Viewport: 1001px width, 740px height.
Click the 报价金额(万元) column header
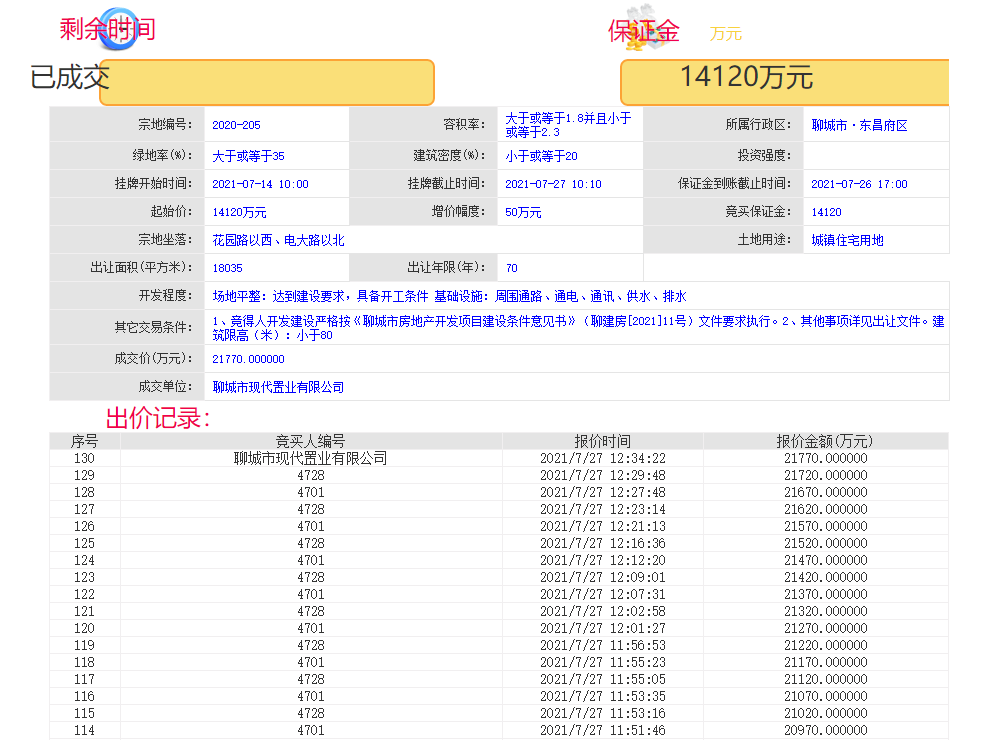(825, 441)
